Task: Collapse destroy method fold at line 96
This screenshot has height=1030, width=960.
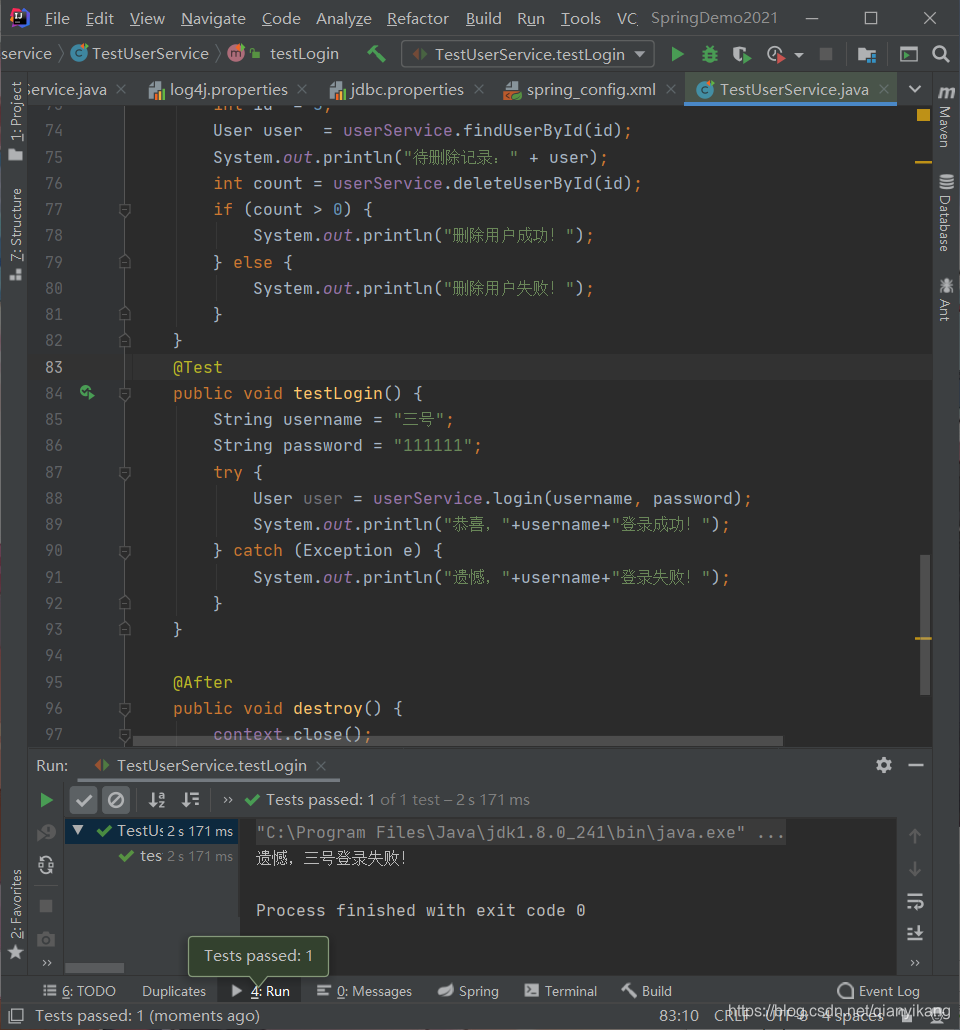Action: click(124, 709)
